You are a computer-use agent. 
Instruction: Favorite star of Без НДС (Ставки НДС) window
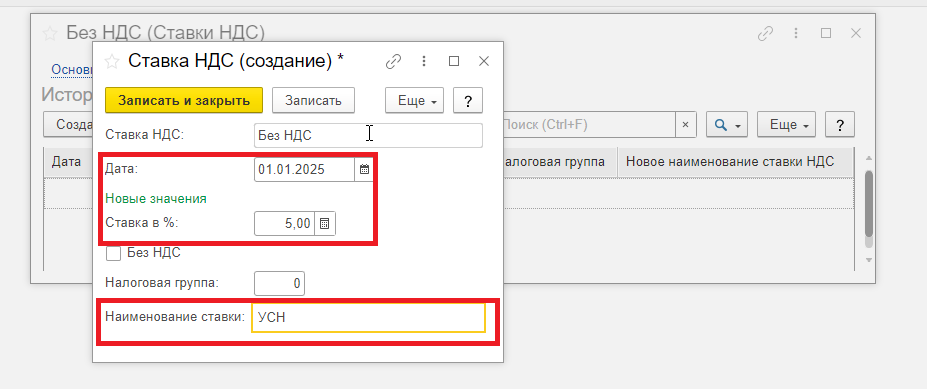tap(50, 33)
